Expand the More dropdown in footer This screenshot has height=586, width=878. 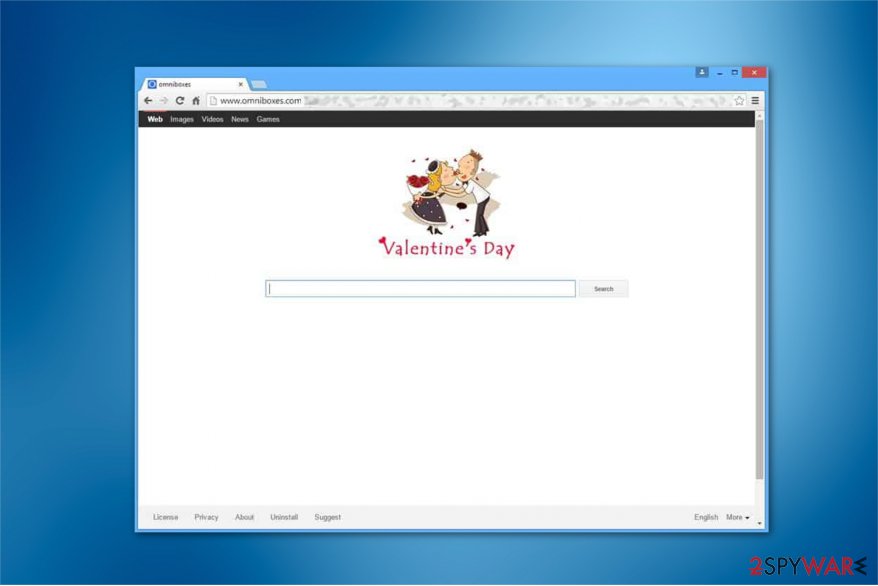tap(737, 517)
